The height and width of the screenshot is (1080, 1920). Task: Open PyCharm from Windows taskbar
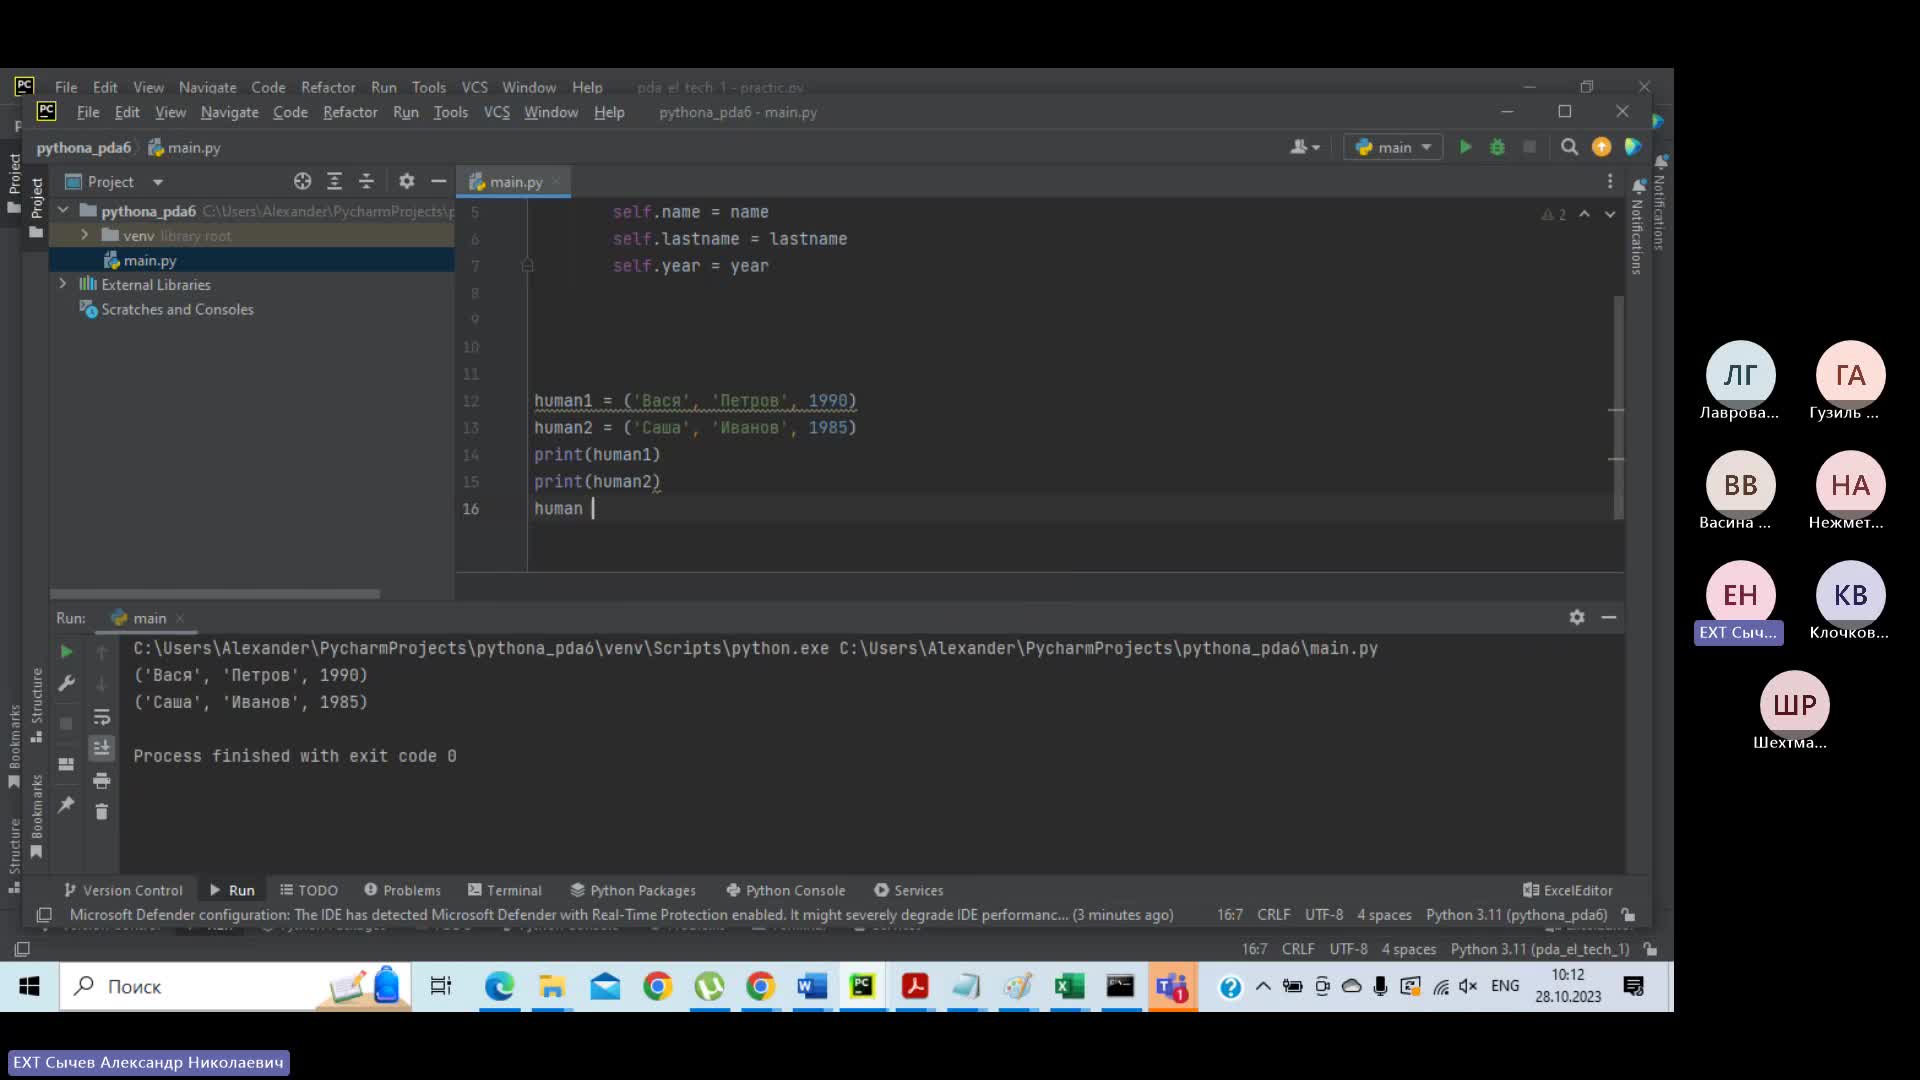[862, 987]
